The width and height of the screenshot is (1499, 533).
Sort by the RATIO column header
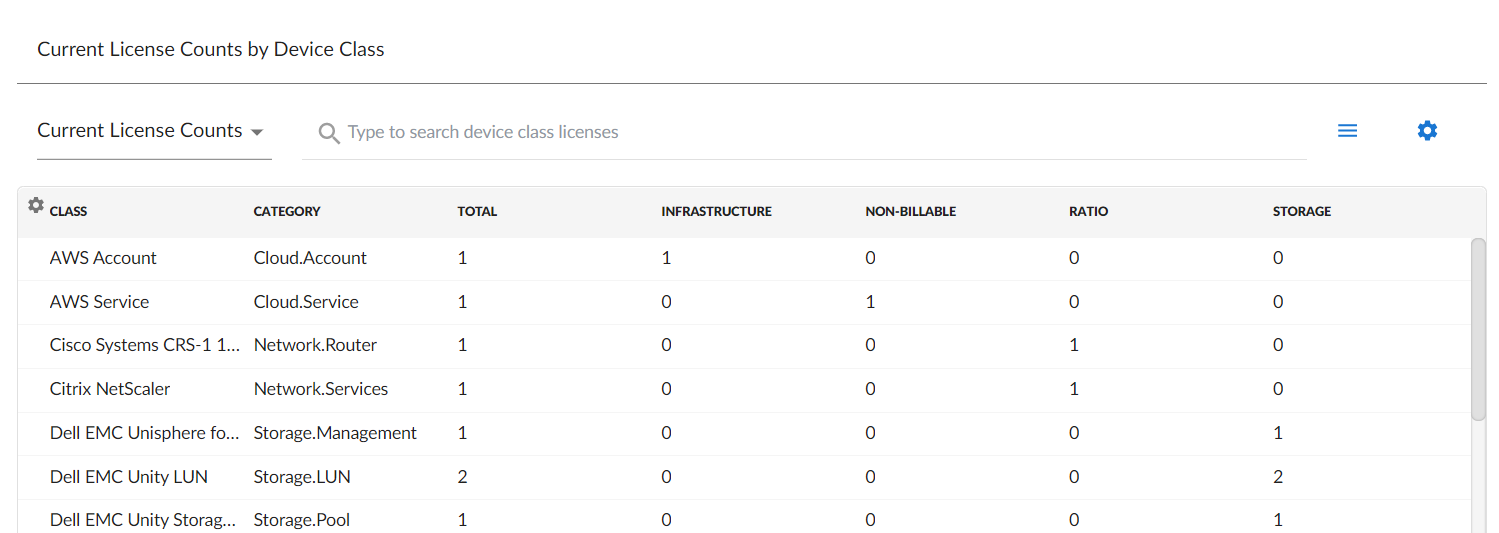[x=1088, y=212]
